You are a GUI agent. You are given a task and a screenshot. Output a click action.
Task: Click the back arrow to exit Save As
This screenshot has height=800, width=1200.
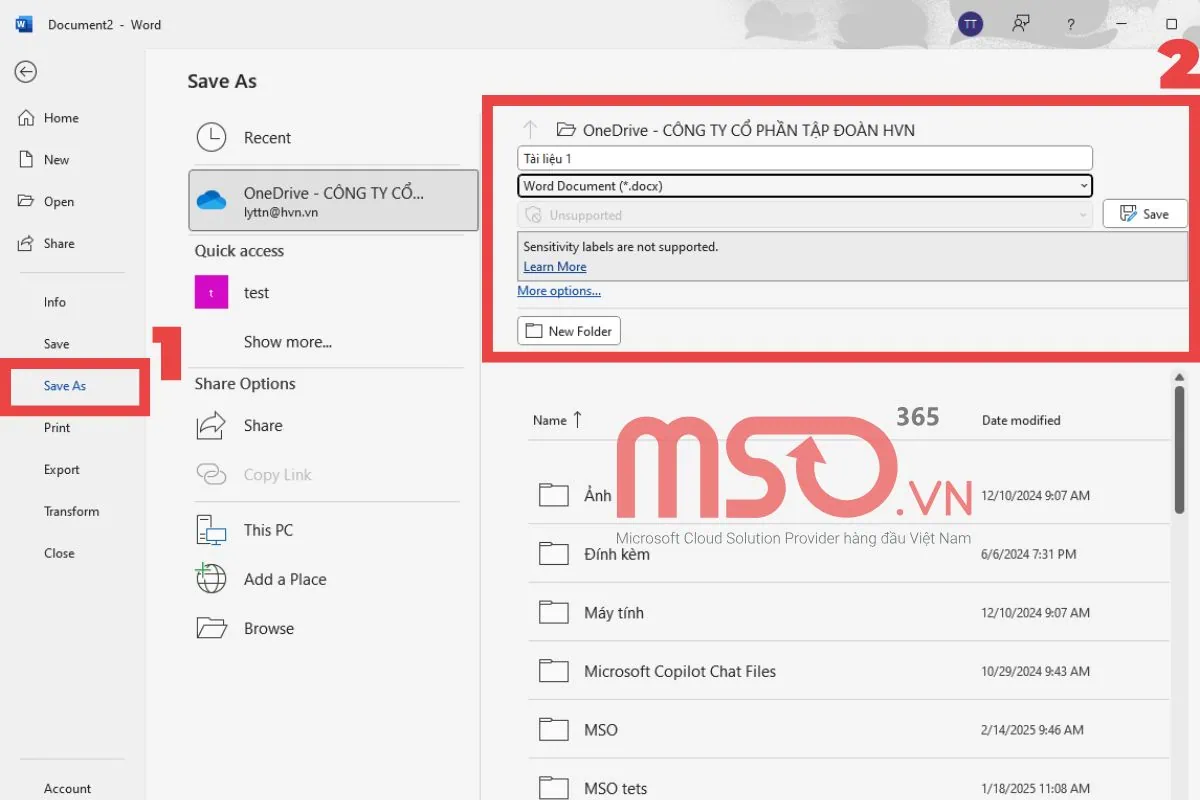(x=25, y=72)
